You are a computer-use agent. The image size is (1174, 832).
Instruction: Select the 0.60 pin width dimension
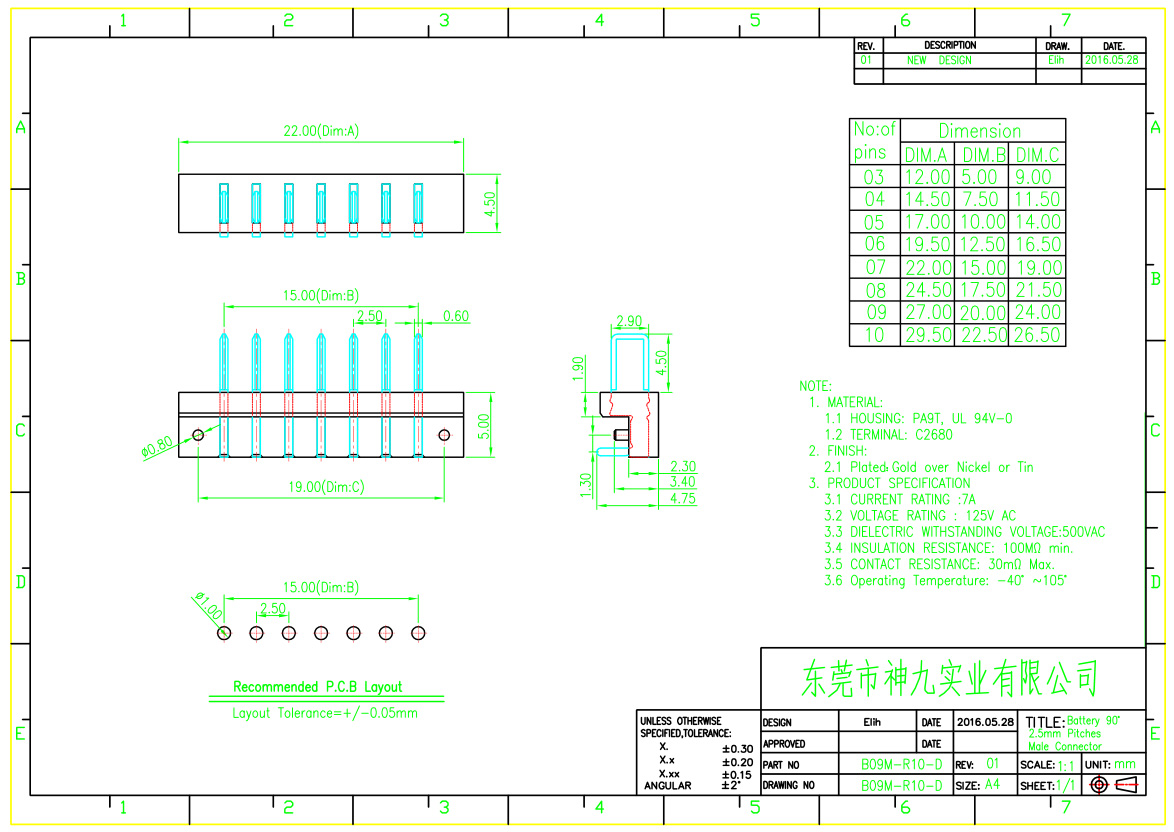click(x=456, y=316)
